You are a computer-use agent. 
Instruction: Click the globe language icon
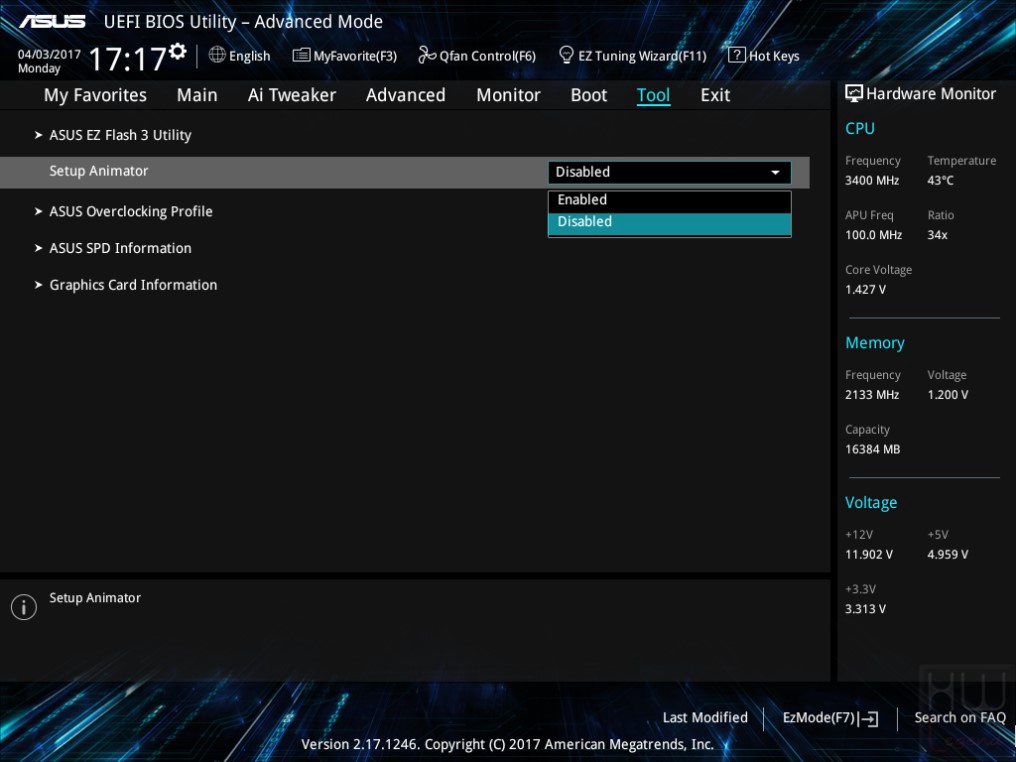click(217, 55)
